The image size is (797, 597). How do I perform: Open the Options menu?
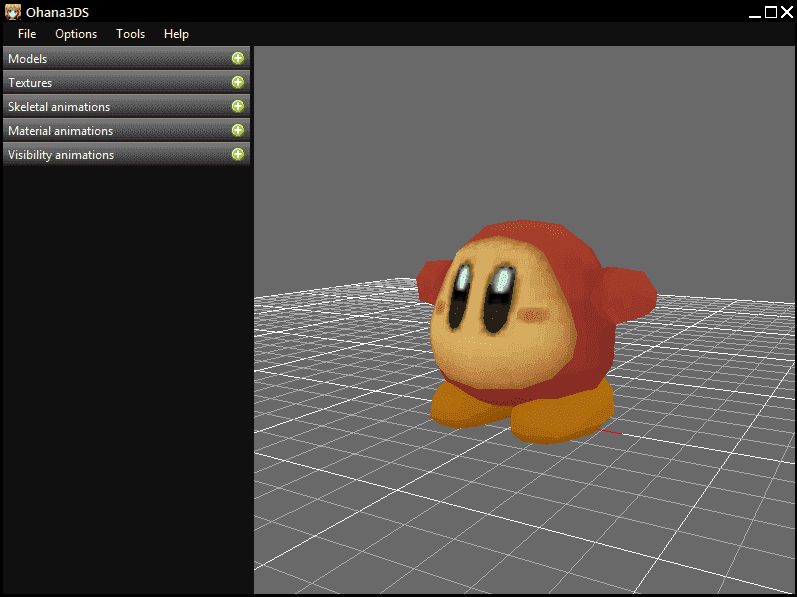pos(76,34)
